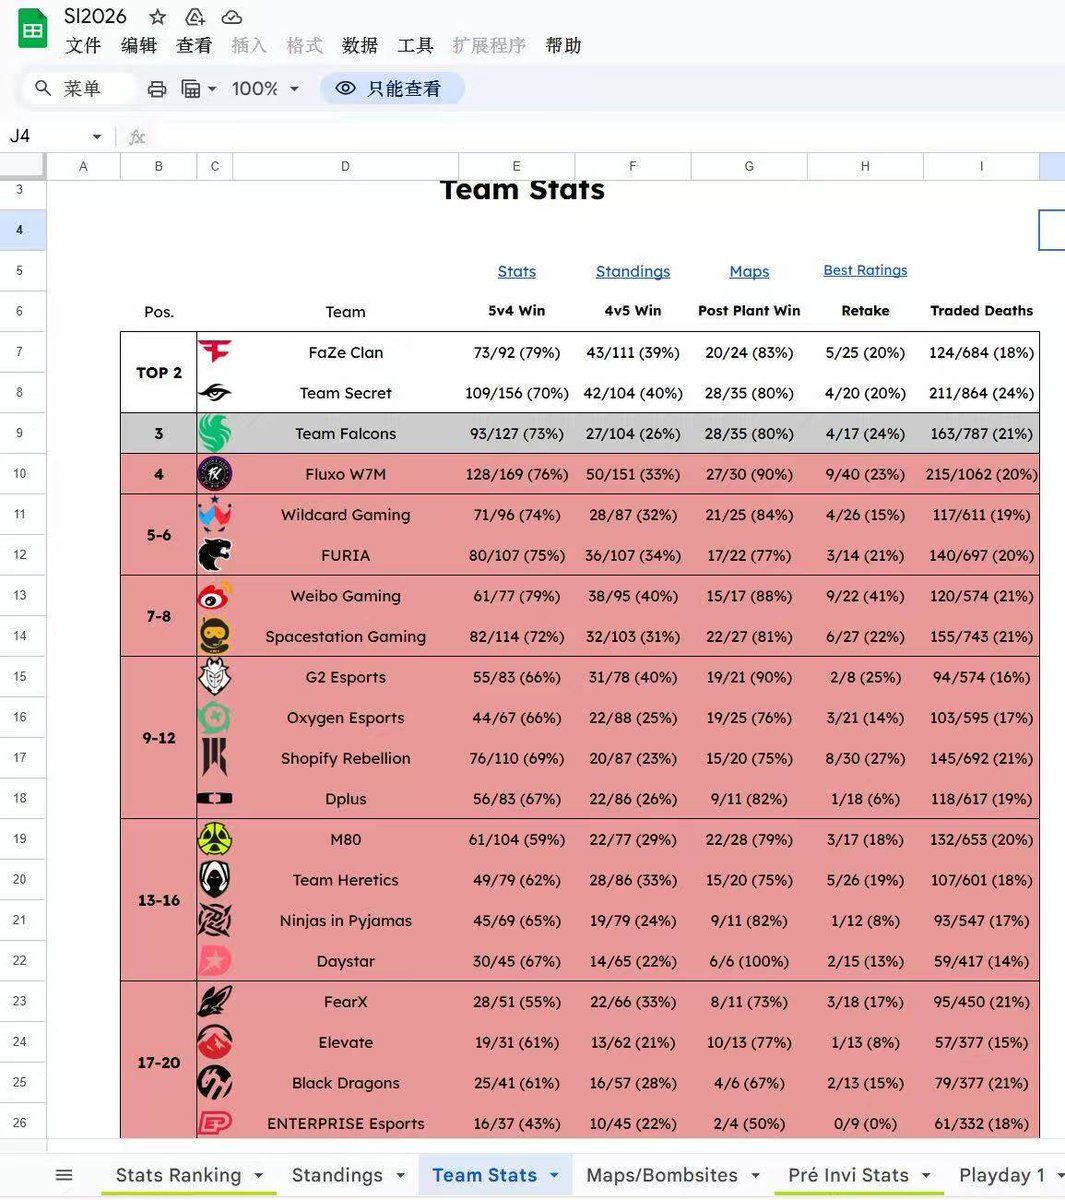
Task: Click the search icon in the menu box
Action: (x=43, y=88)
